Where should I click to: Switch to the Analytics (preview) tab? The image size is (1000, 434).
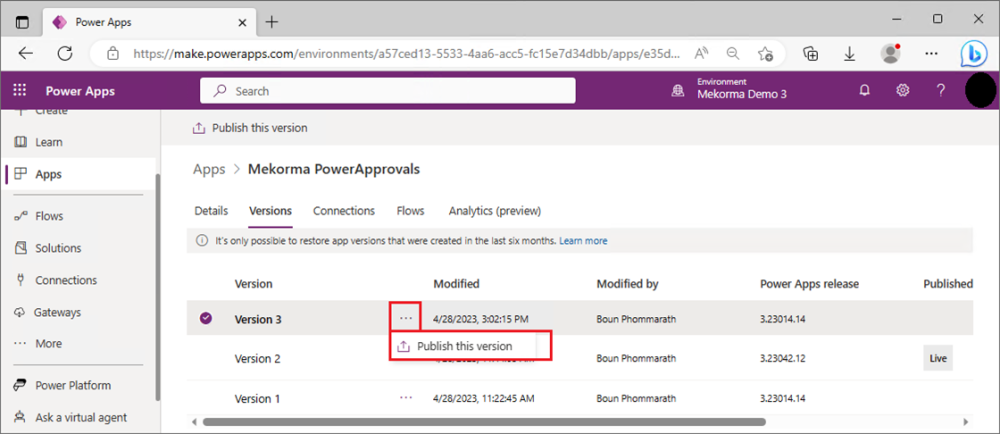pos(494,211)
